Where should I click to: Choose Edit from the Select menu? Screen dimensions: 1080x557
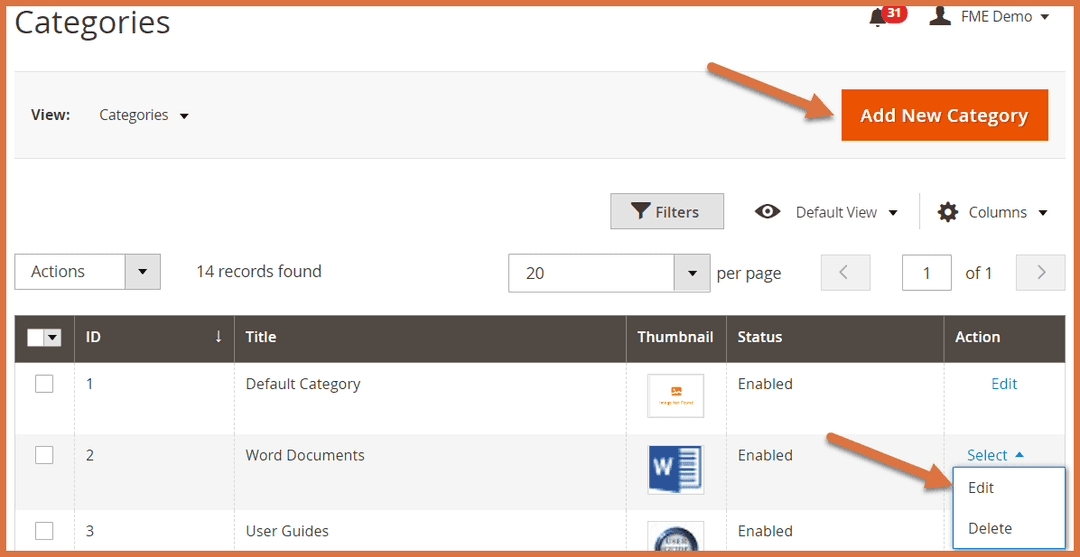[981, 488]
